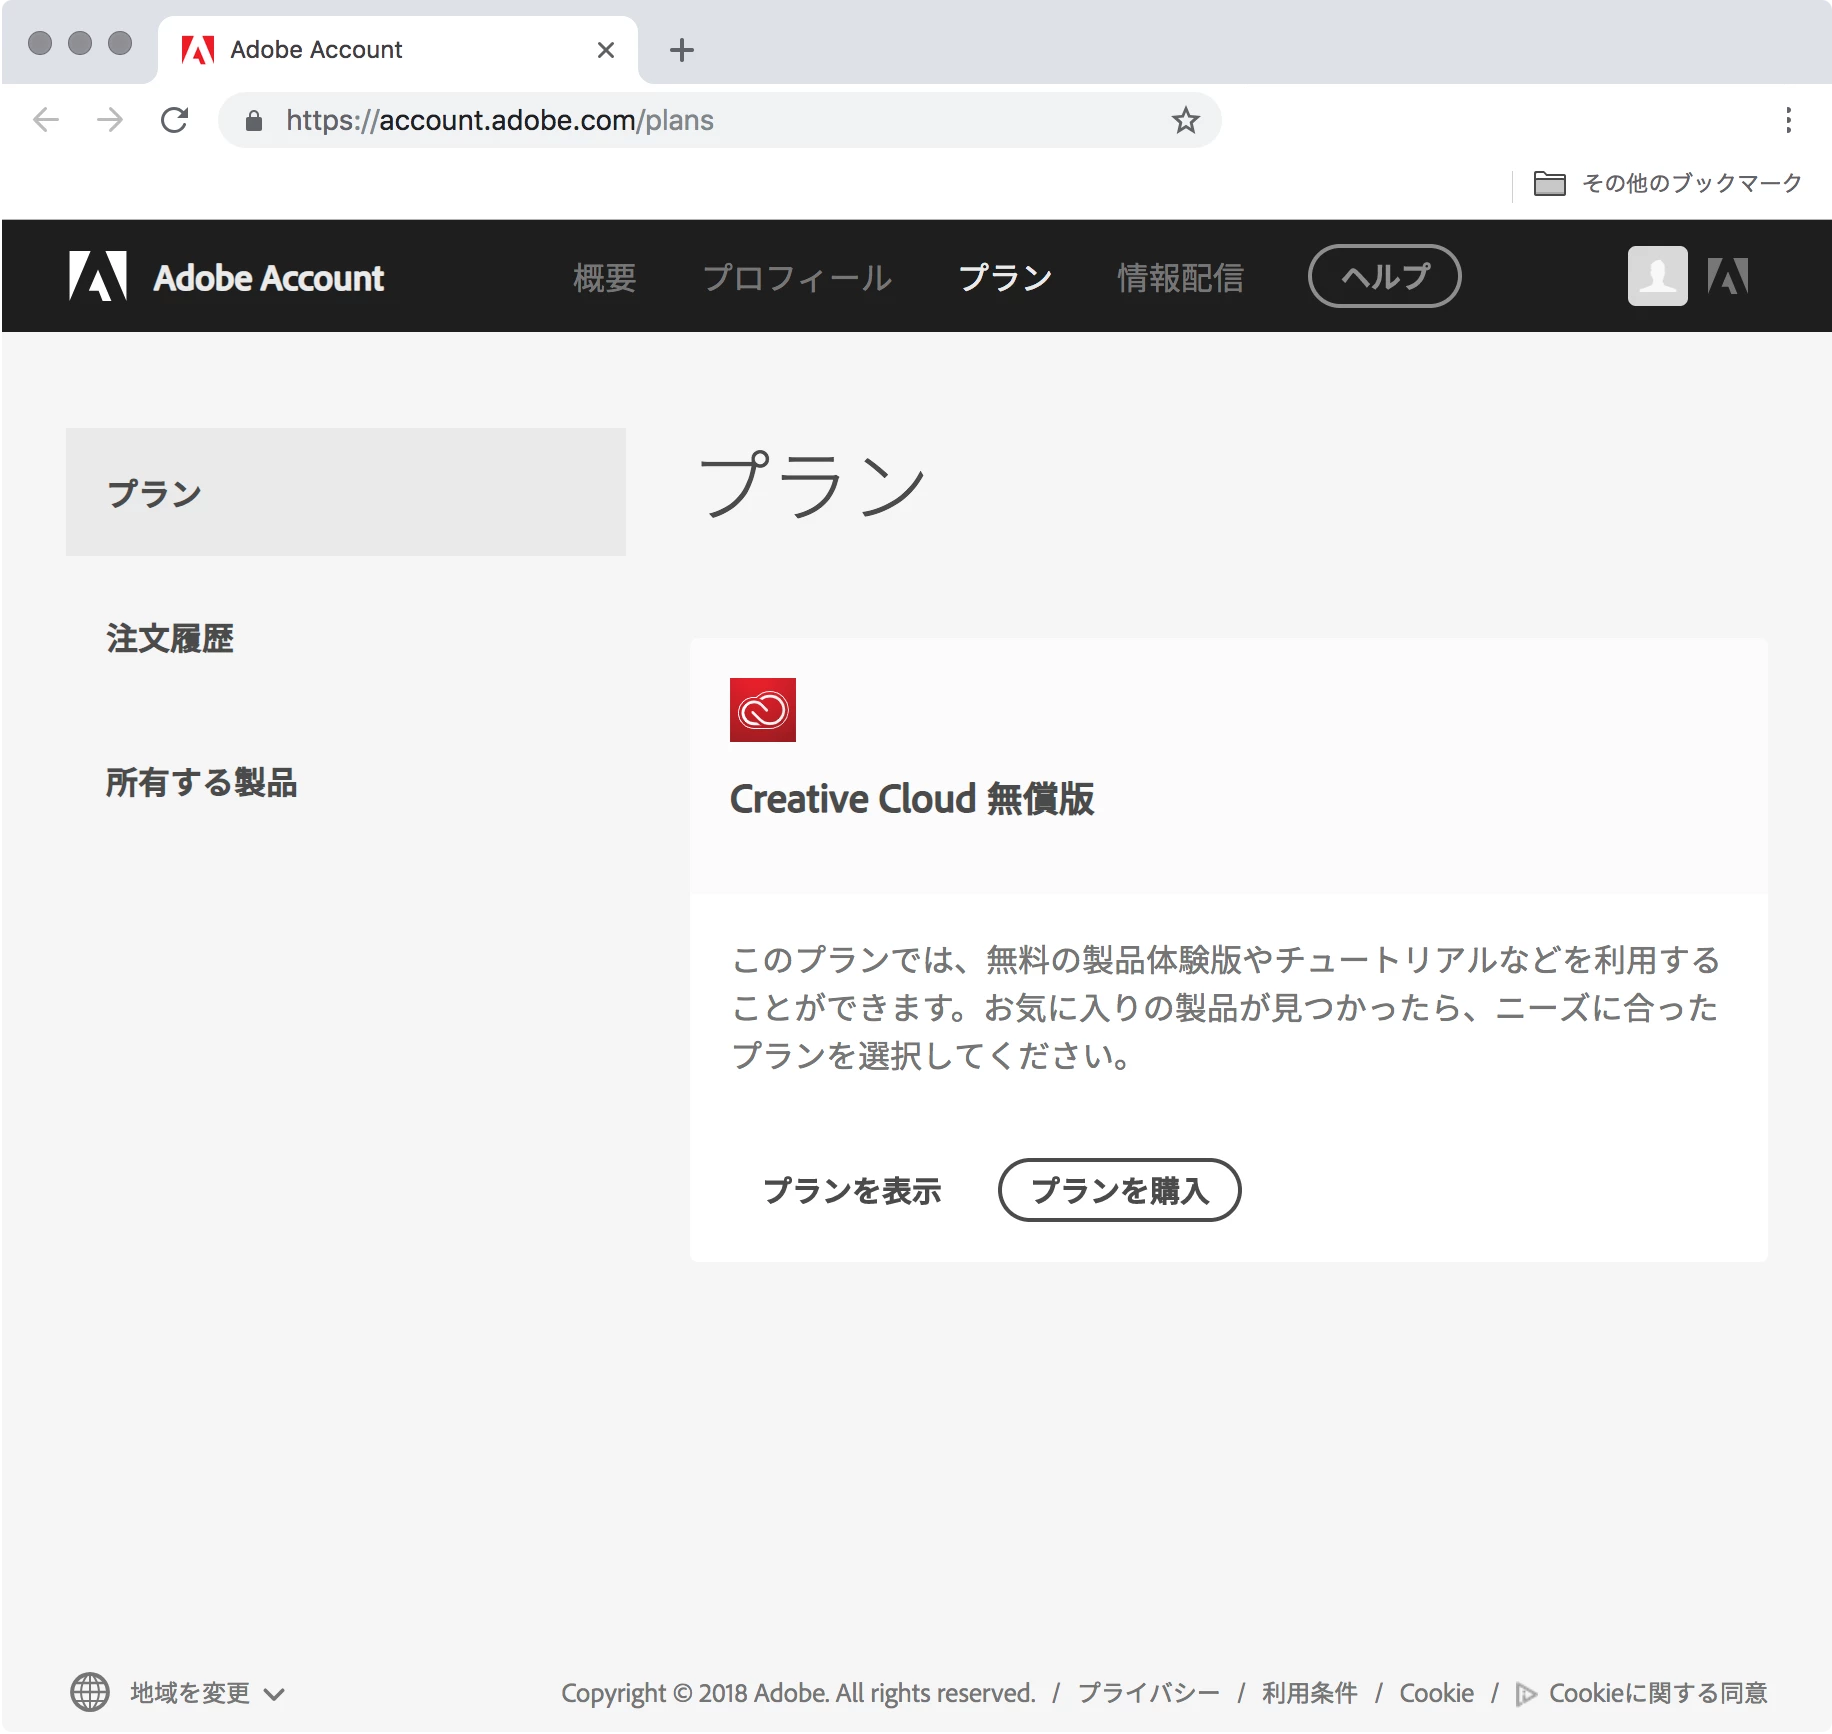Open the プロフィール nav item
The image size is (1832, 1734).
tap(797, 277)
